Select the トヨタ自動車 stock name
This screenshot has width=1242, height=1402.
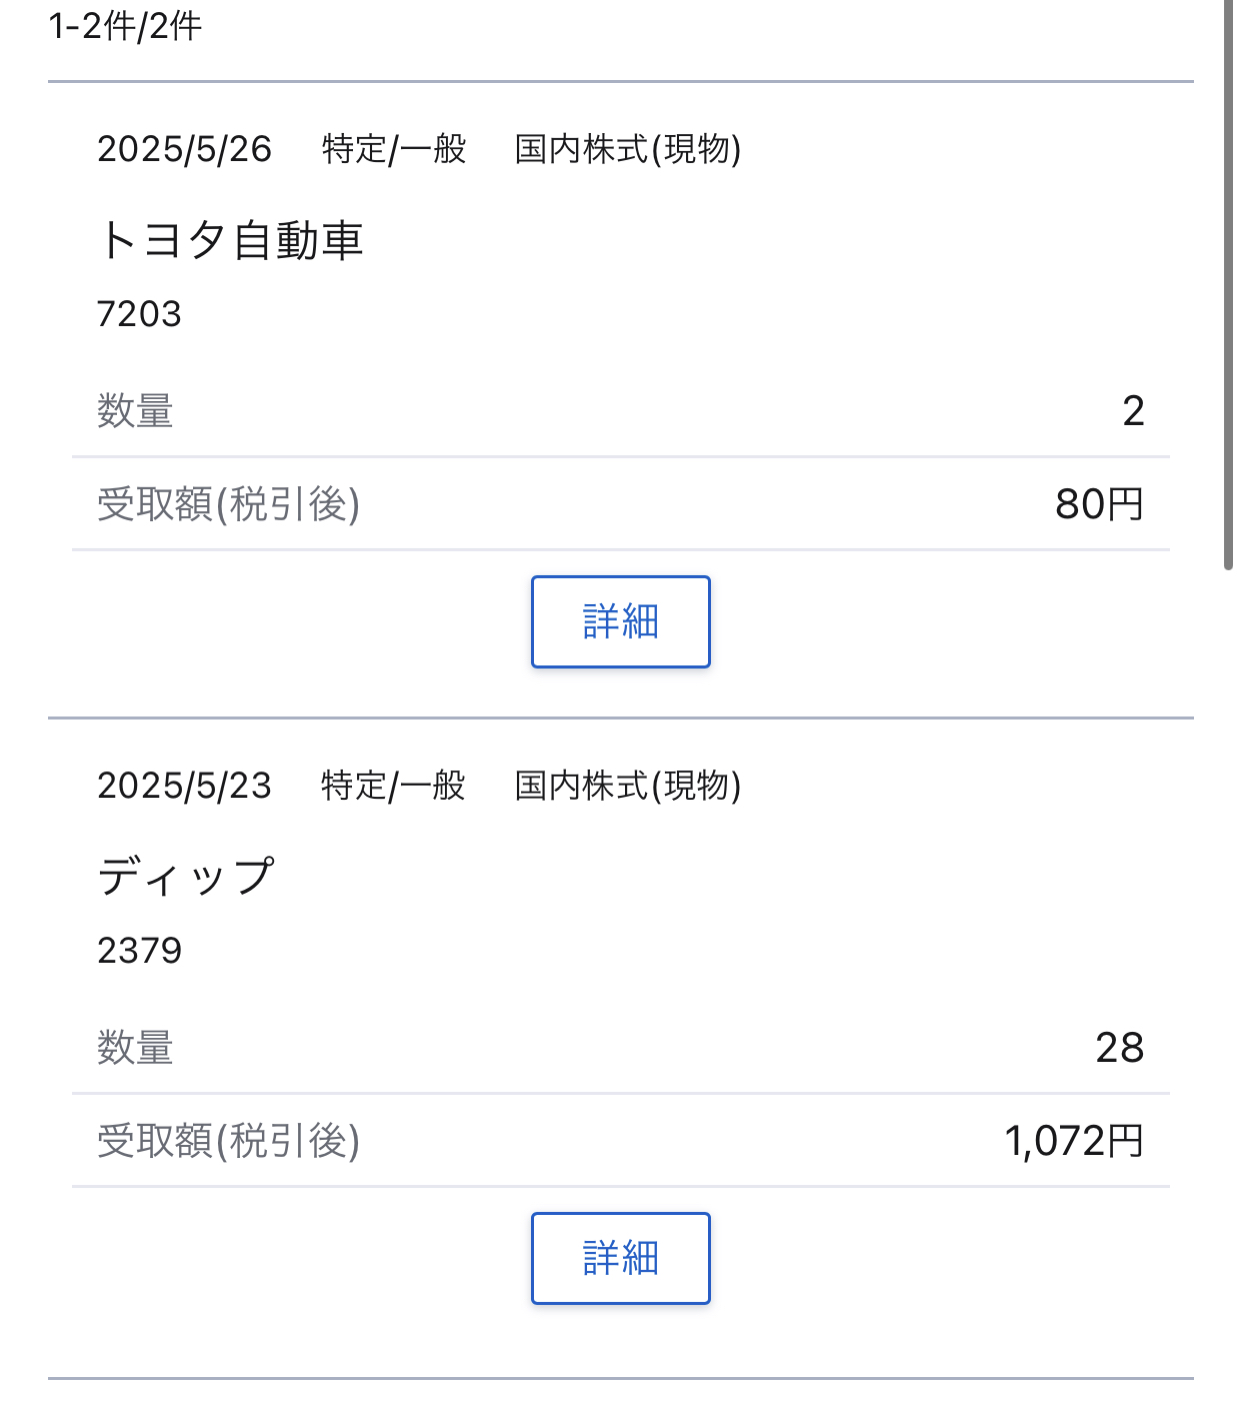[x=230, y=241]
